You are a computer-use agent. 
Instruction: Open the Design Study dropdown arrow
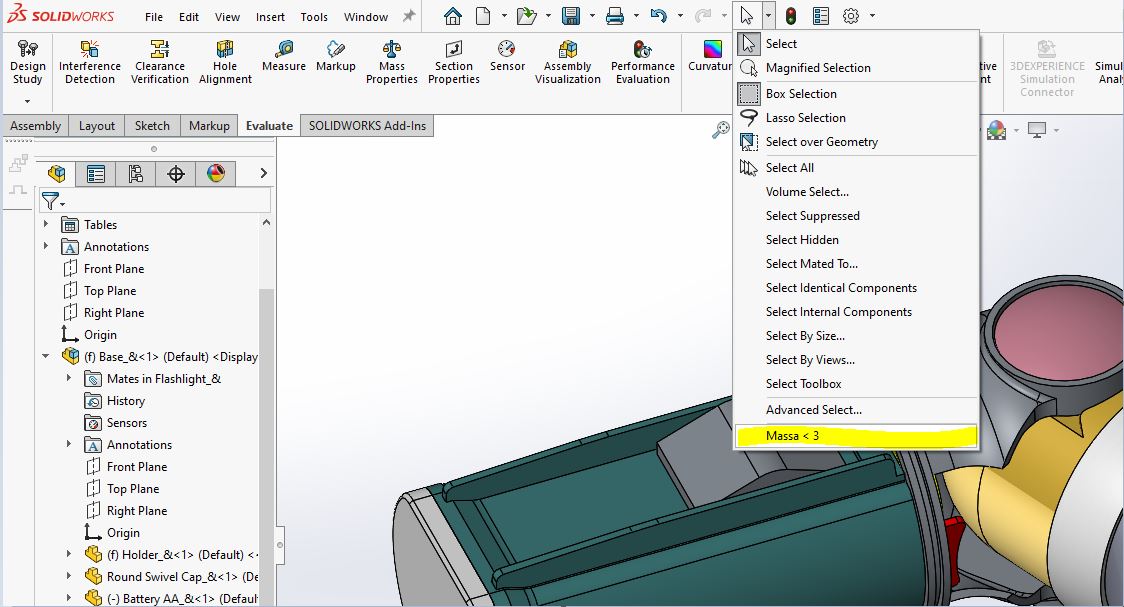click(27, 101)
